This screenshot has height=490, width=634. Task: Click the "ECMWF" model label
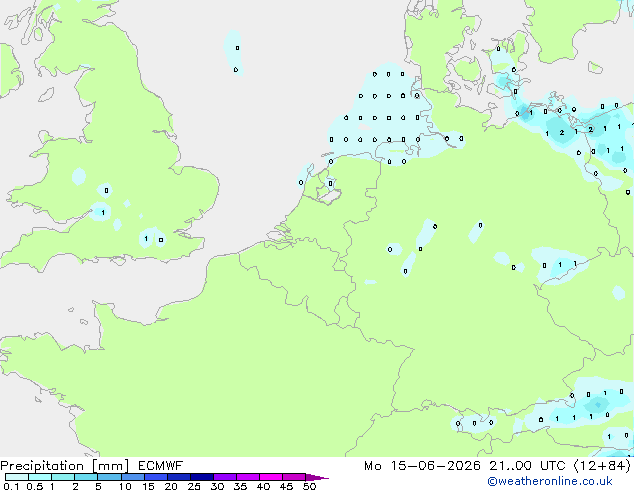click(161, 466)
